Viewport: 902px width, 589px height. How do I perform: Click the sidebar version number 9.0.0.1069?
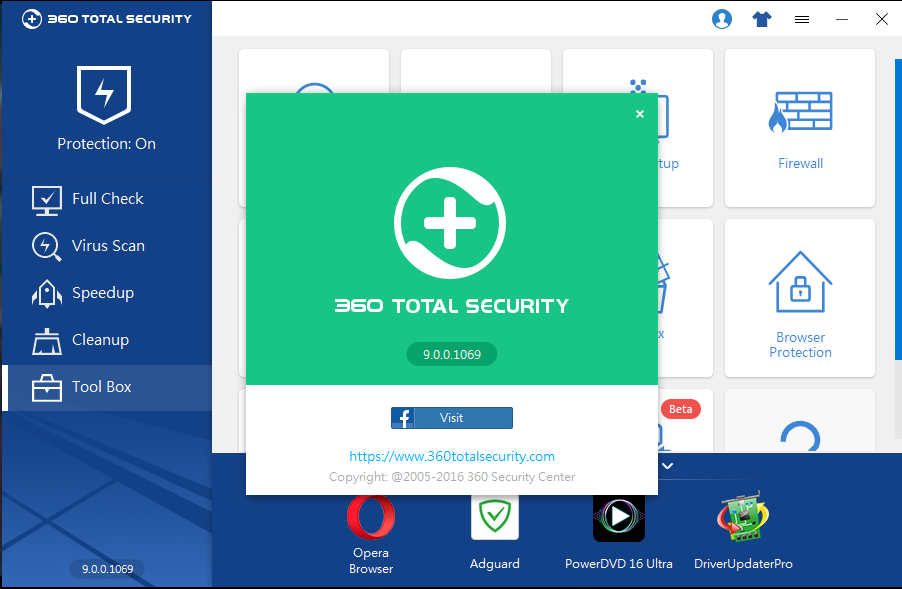point(107,569)
